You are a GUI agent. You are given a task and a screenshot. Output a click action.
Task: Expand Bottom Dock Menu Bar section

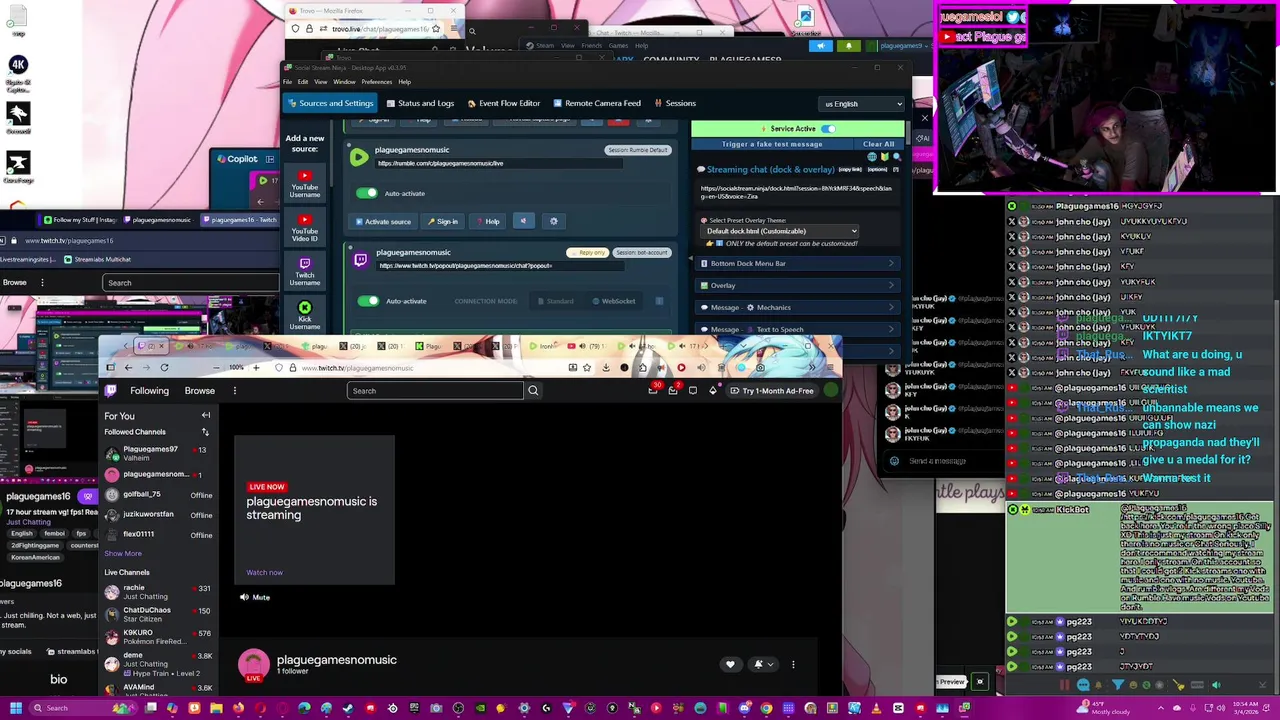(799, 263)
